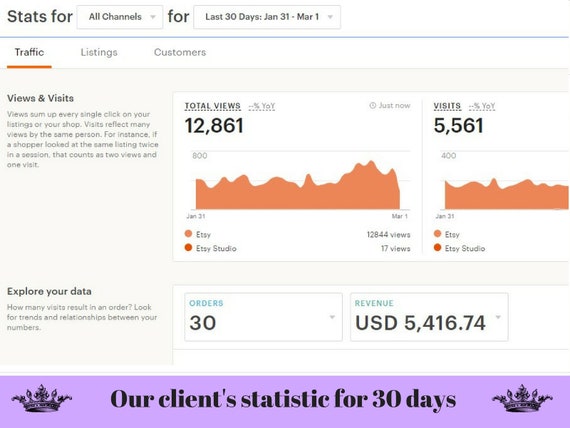Switch to the Traffic tab
Viewport: 570px width, 428px height.
pyautogui.click(x=29, y=52)
